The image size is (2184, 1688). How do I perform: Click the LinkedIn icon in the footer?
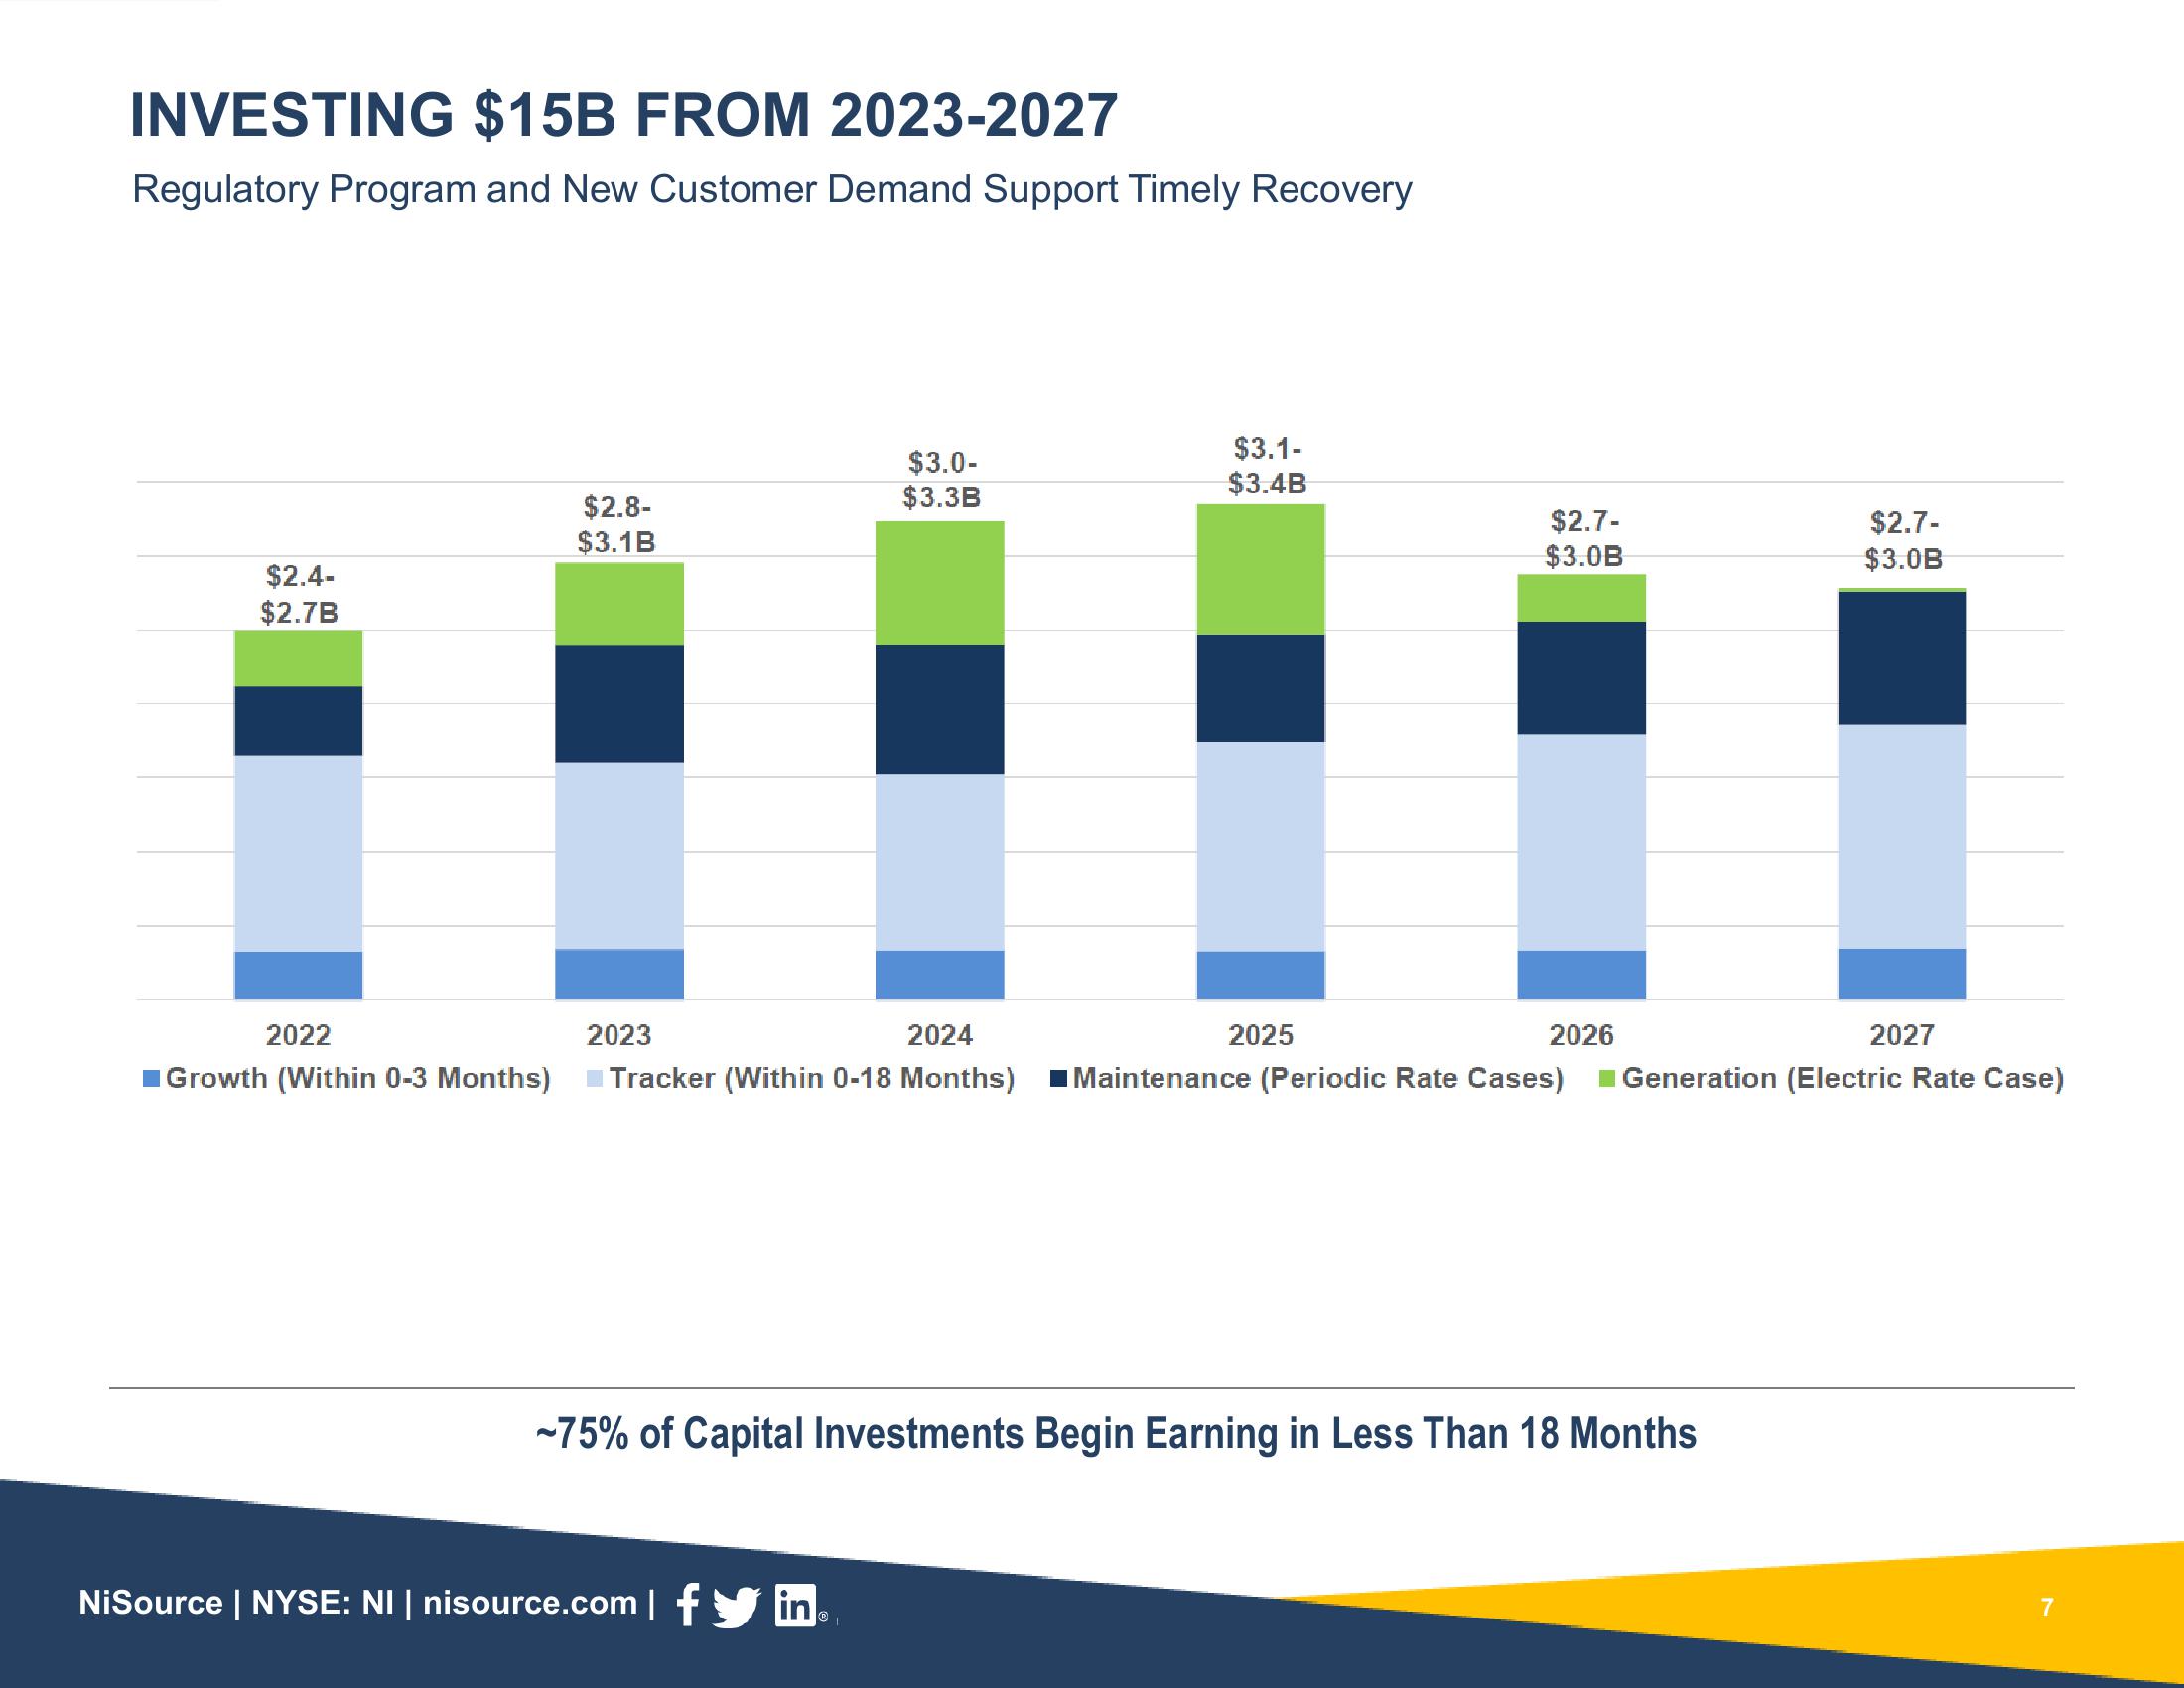pos(796,1605)
